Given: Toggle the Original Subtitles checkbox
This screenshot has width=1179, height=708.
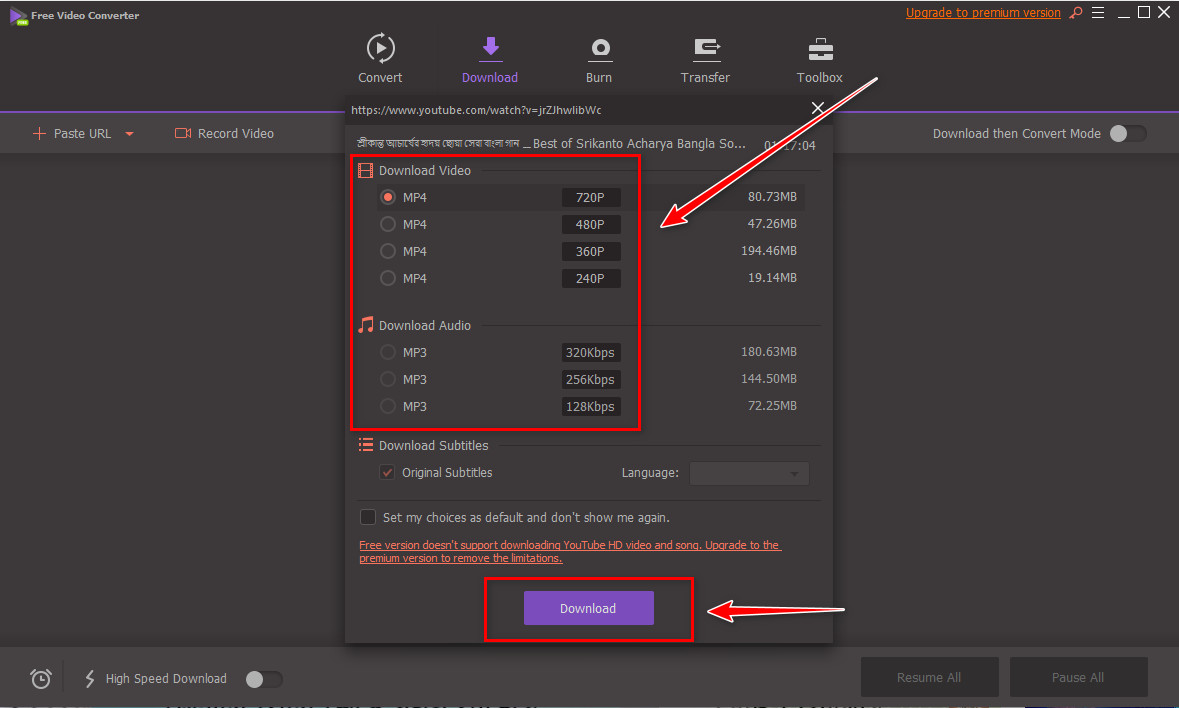Looking at the screenshot, I should pos(387,473).
